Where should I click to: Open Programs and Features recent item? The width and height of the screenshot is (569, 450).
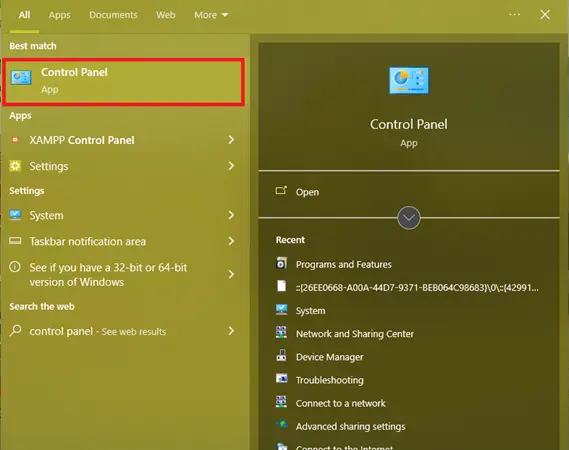click(343, 264)
